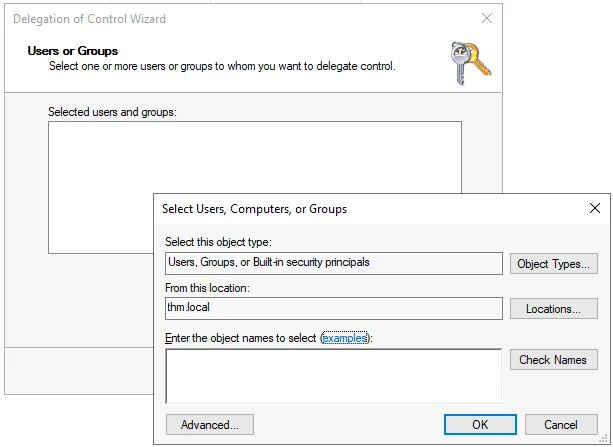This screenshot has height=447, width=613.
Task: Click the Check Names button
Action: [x=554, y=359]
